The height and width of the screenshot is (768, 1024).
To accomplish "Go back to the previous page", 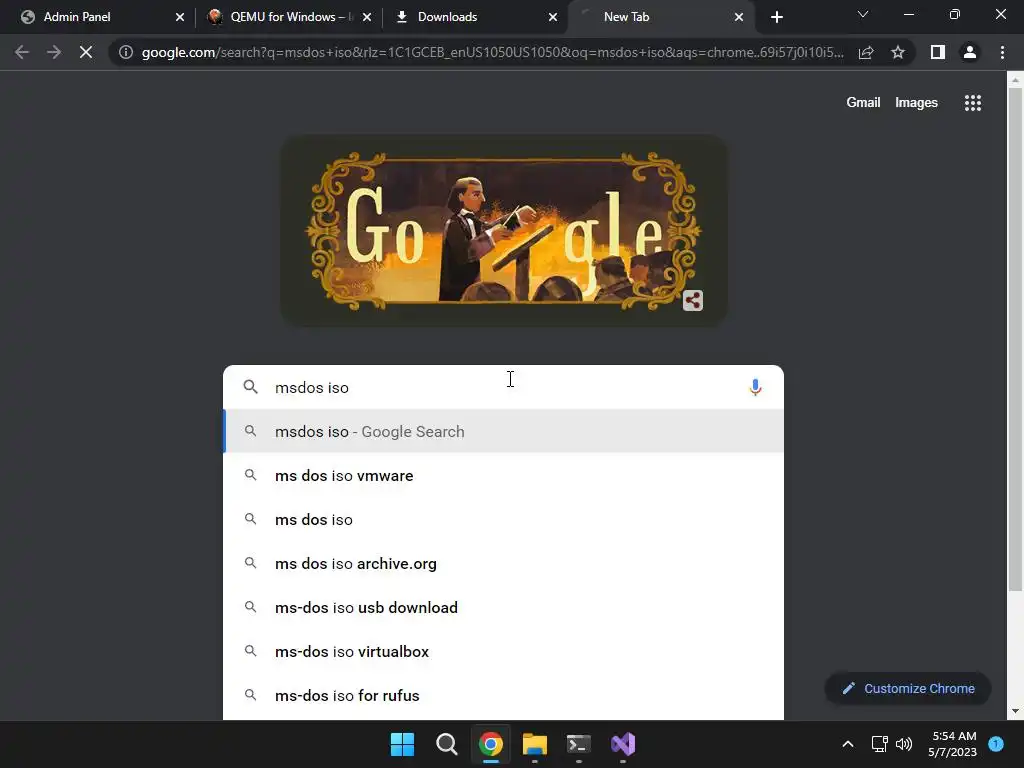I will point(22,52).
